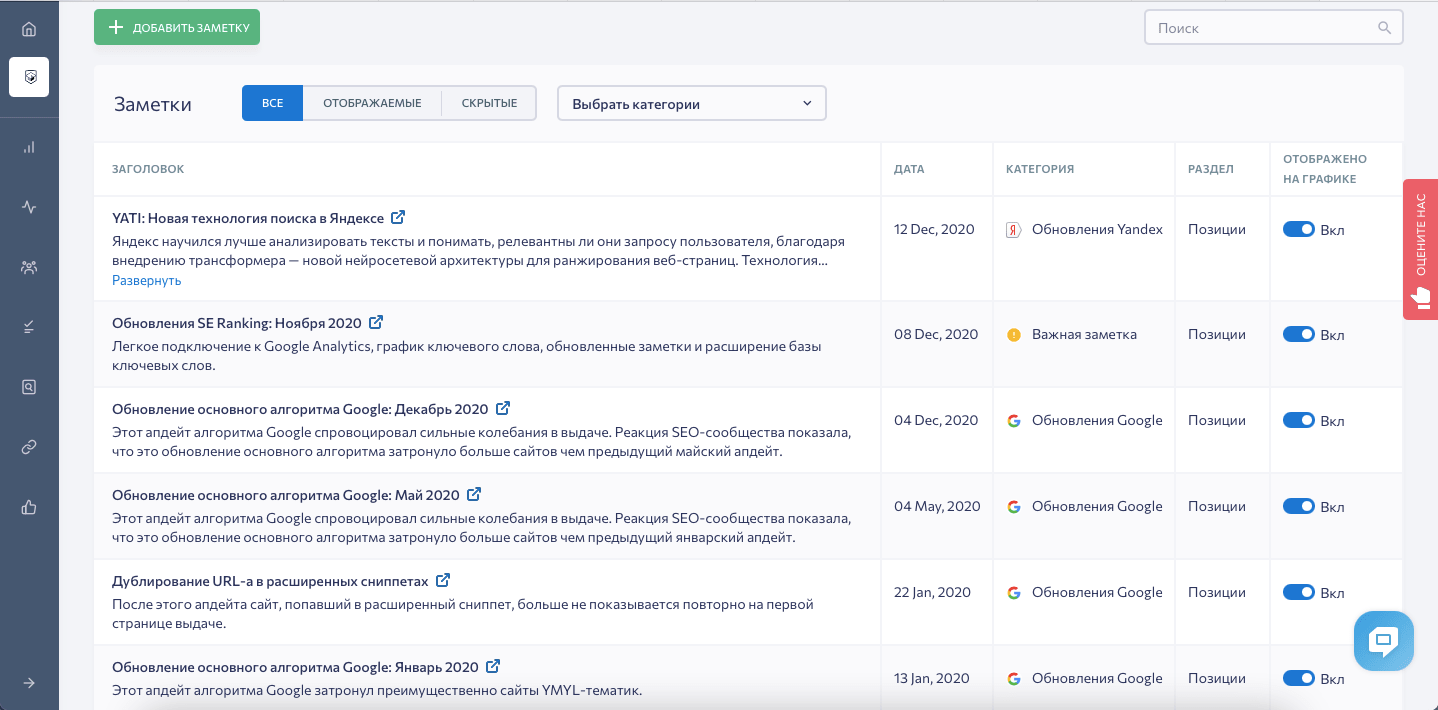
Task: Open note Дублирование URL-а в расширенных сниппетах
Action: click(270, 581)
